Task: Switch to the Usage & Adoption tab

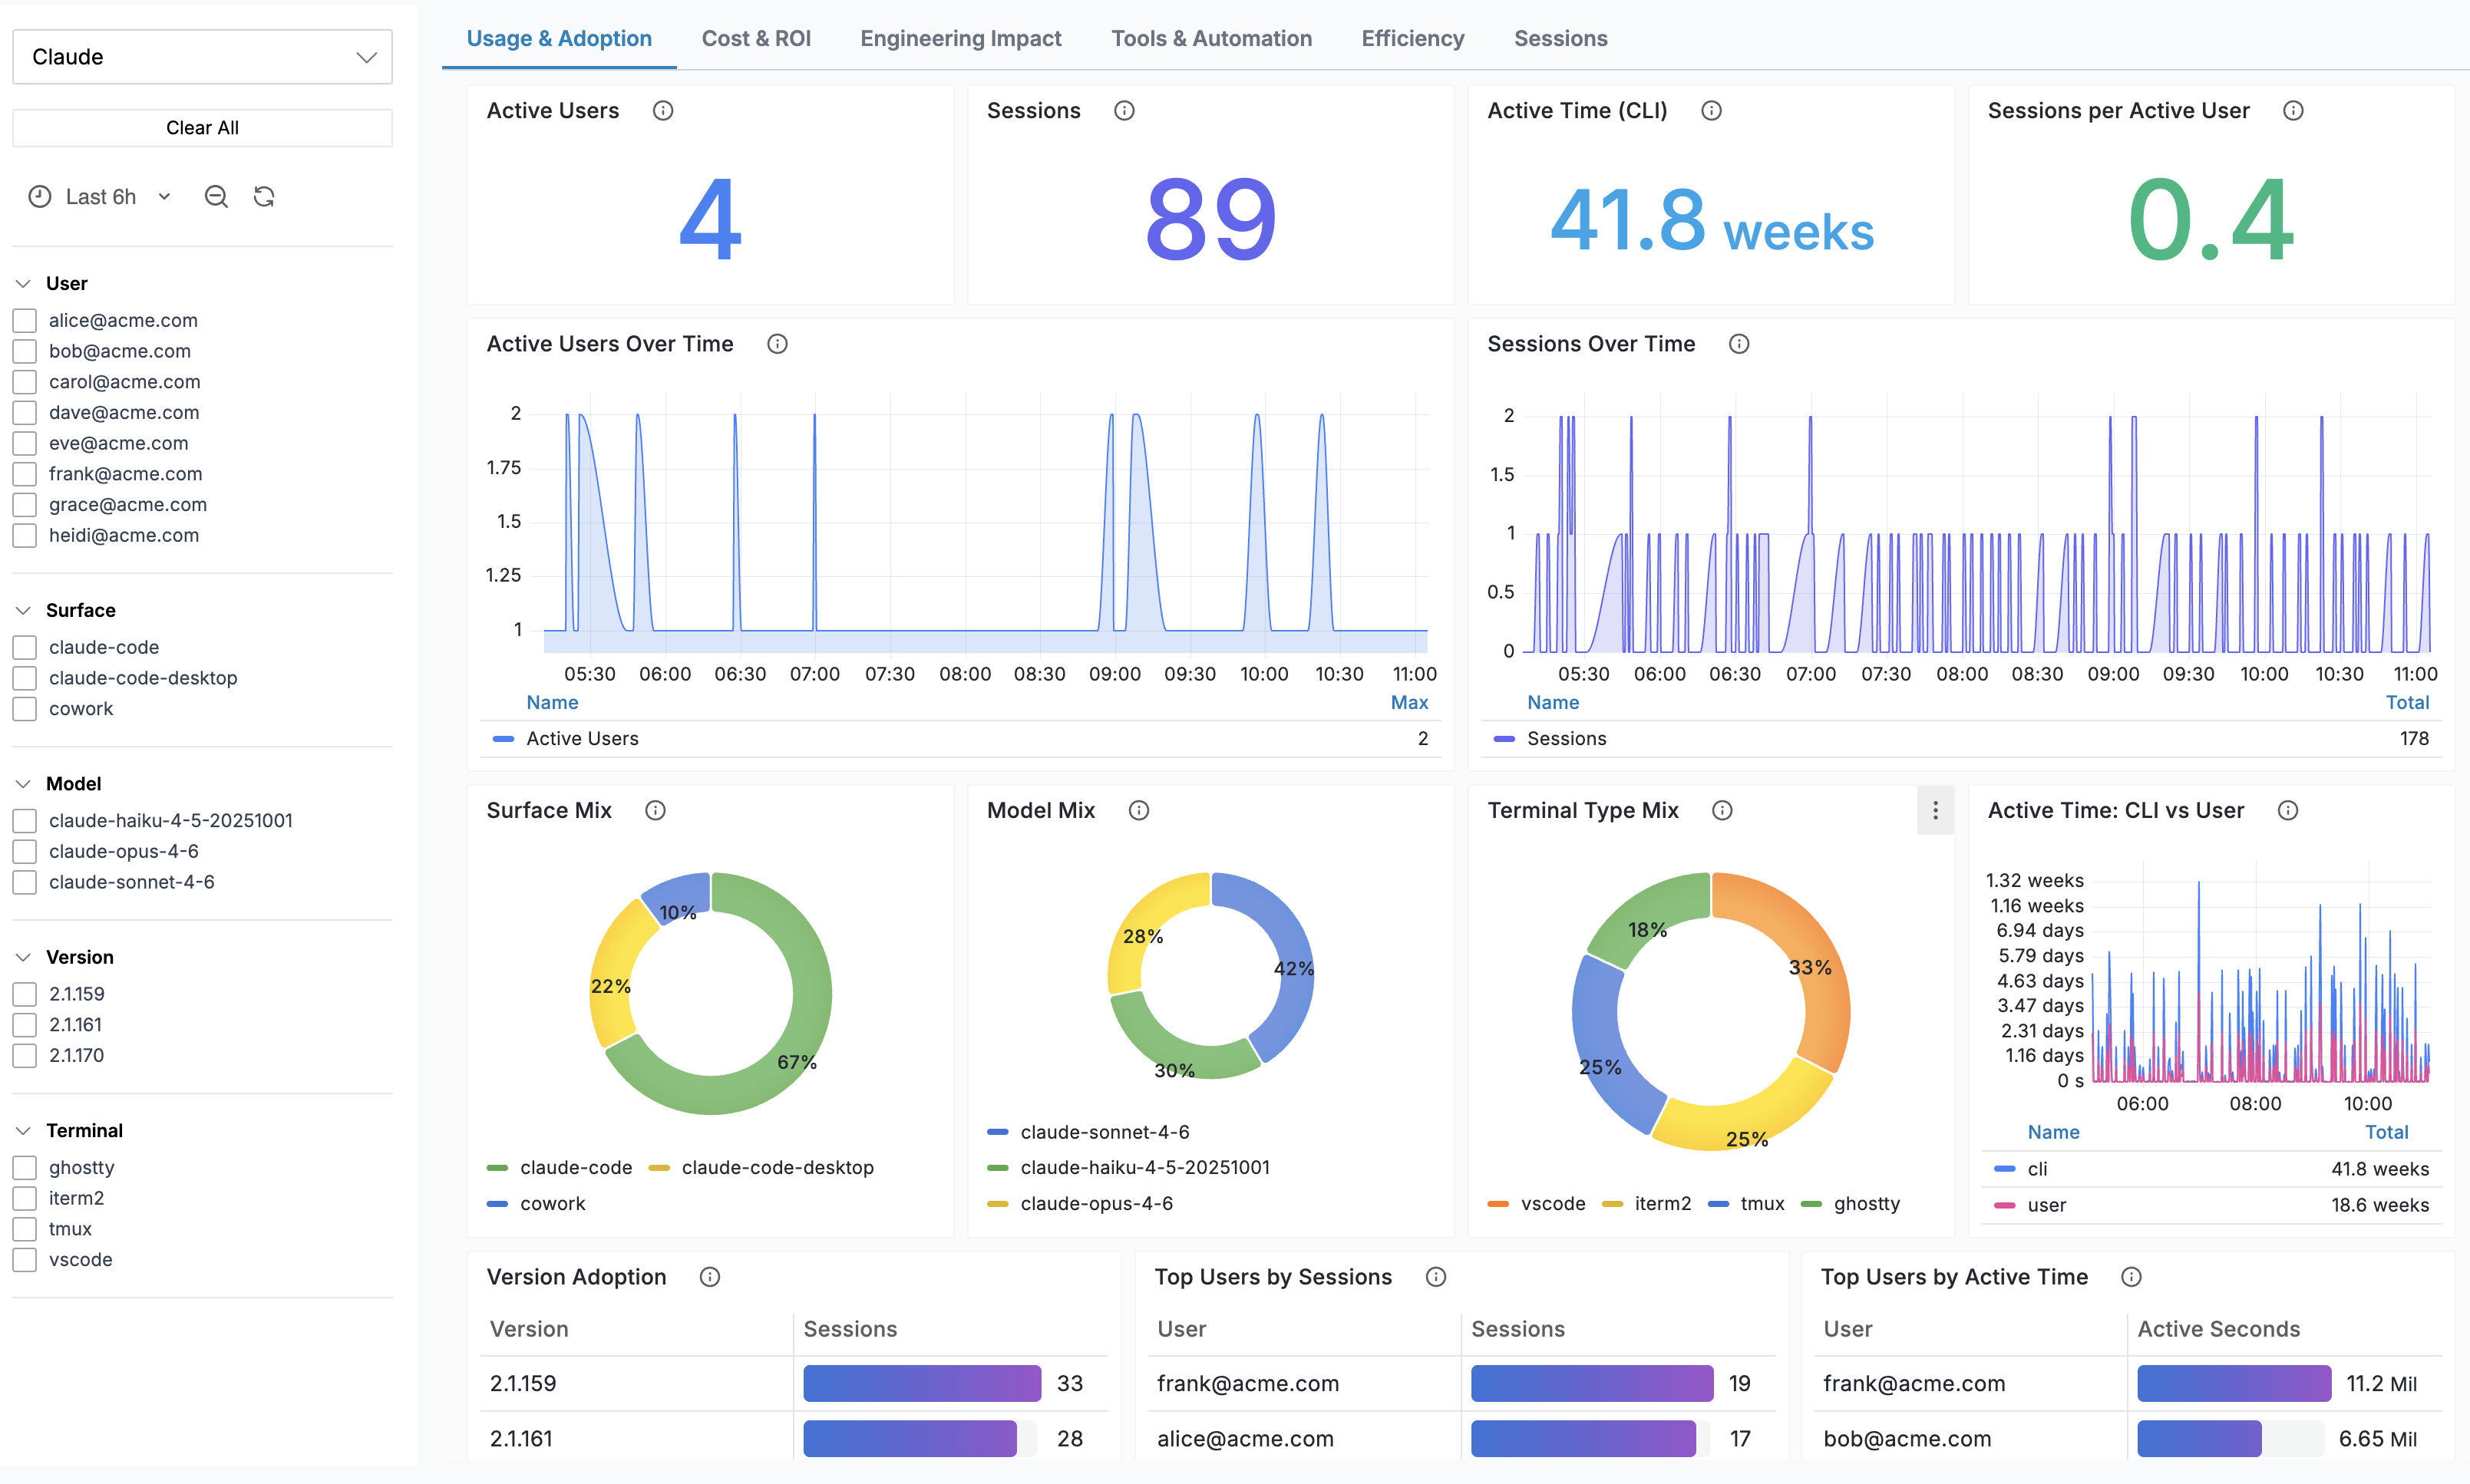Action: (x=559, y=39)
